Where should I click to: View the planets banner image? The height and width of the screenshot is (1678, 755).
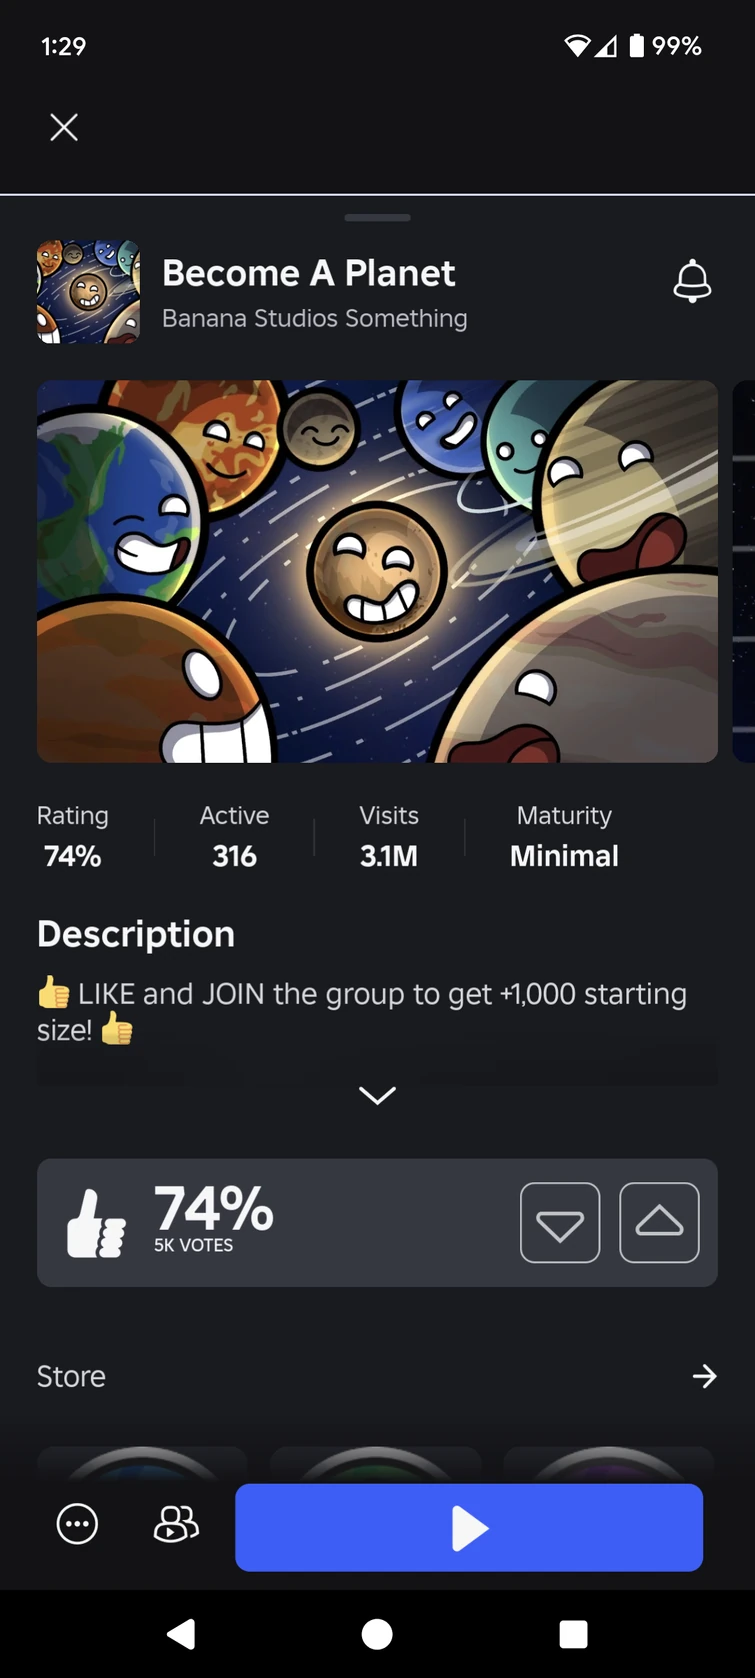[x=377, y=571]
